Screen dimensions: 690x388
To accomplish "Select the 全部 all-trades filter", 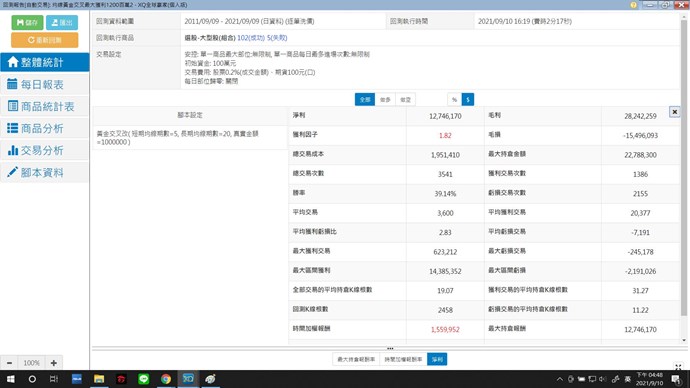I will tap(365, 99).
